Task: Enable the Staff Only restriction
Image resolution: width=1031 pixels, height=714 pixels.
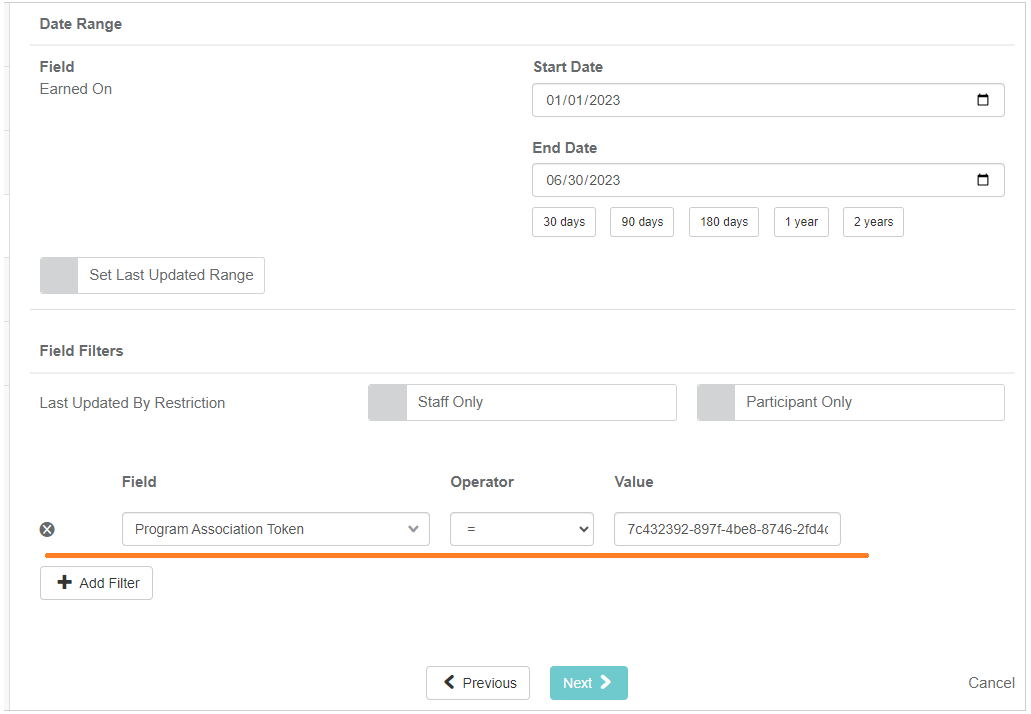Action: click(x=388, y=402)
